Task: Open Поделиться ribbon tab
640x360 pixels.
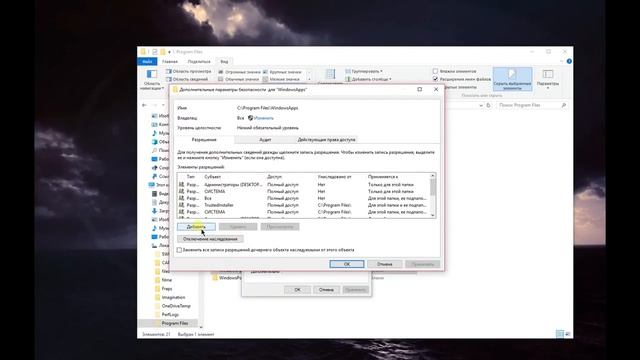Action: pyautogui.click(x=199, y=62)
